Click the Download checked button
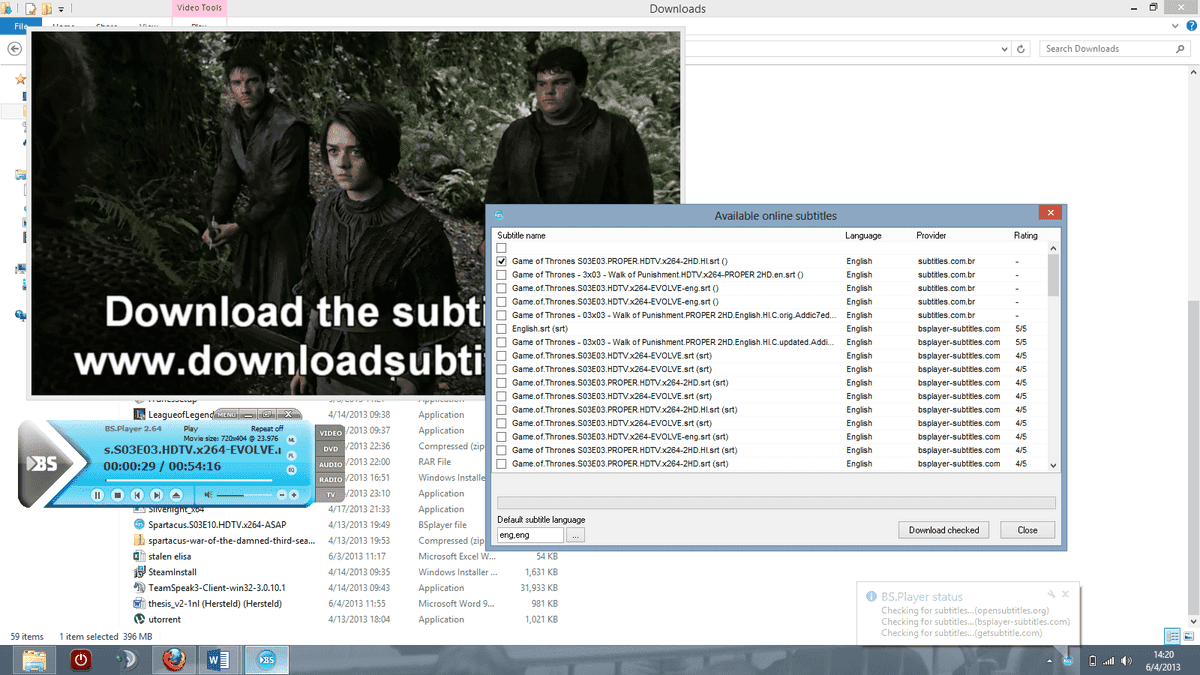The height and width of the screenshot is (675, 1200). [943, 530]
